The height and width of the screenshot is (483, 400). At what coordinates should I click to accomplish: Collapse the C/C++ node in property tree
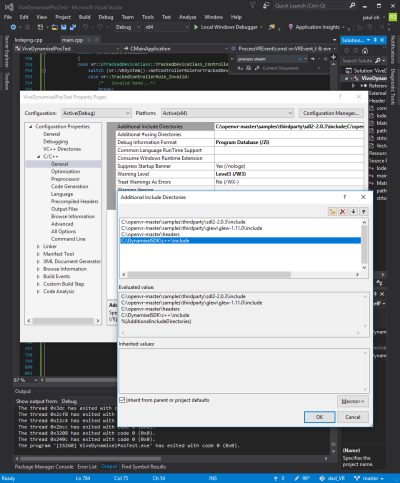pos(38,156)
